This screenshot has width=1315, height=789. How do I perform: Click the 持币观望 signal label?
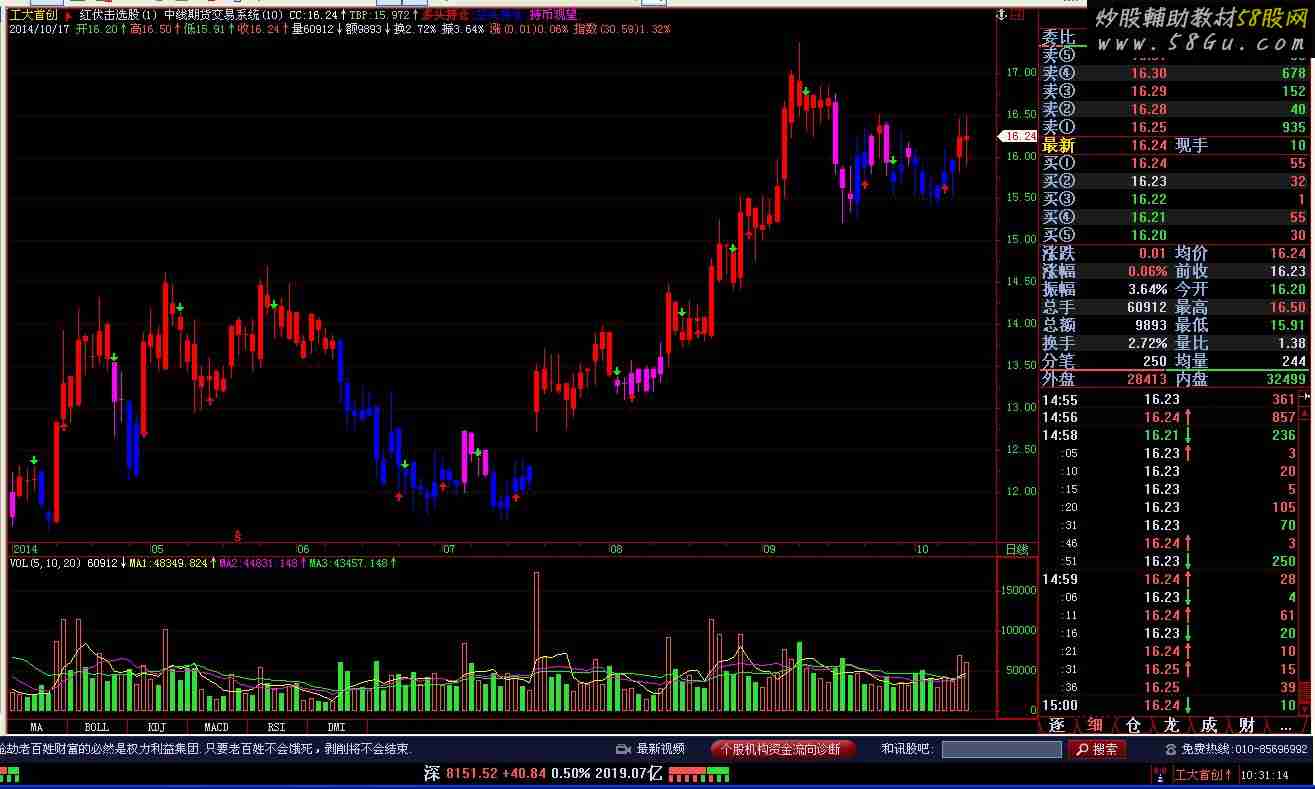pos(554,16)
